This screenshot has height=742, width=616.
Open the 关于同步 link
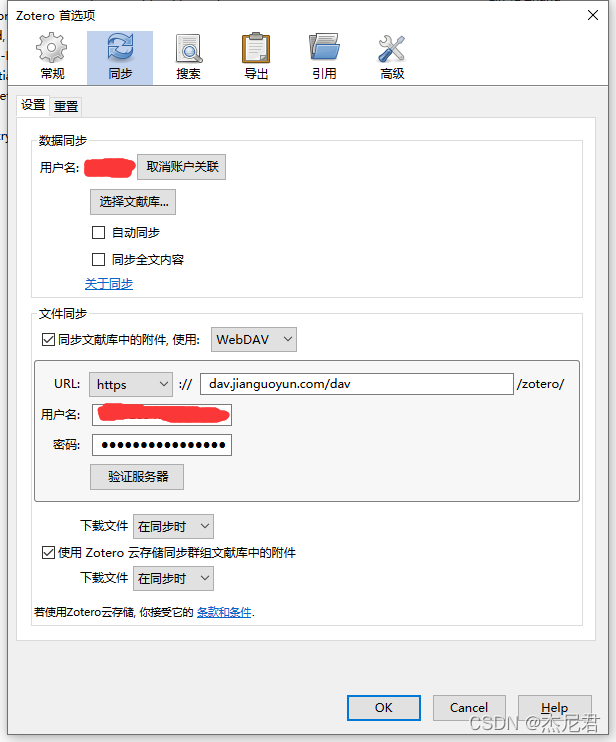[109, 284]
